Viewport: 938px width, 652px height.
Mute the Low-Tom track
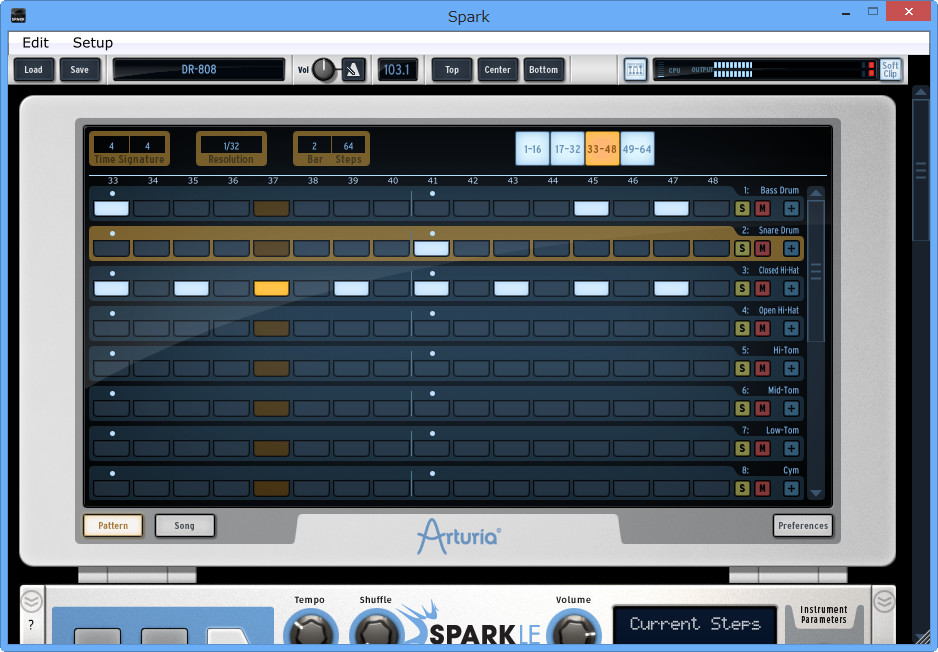[x=762, y=449]
